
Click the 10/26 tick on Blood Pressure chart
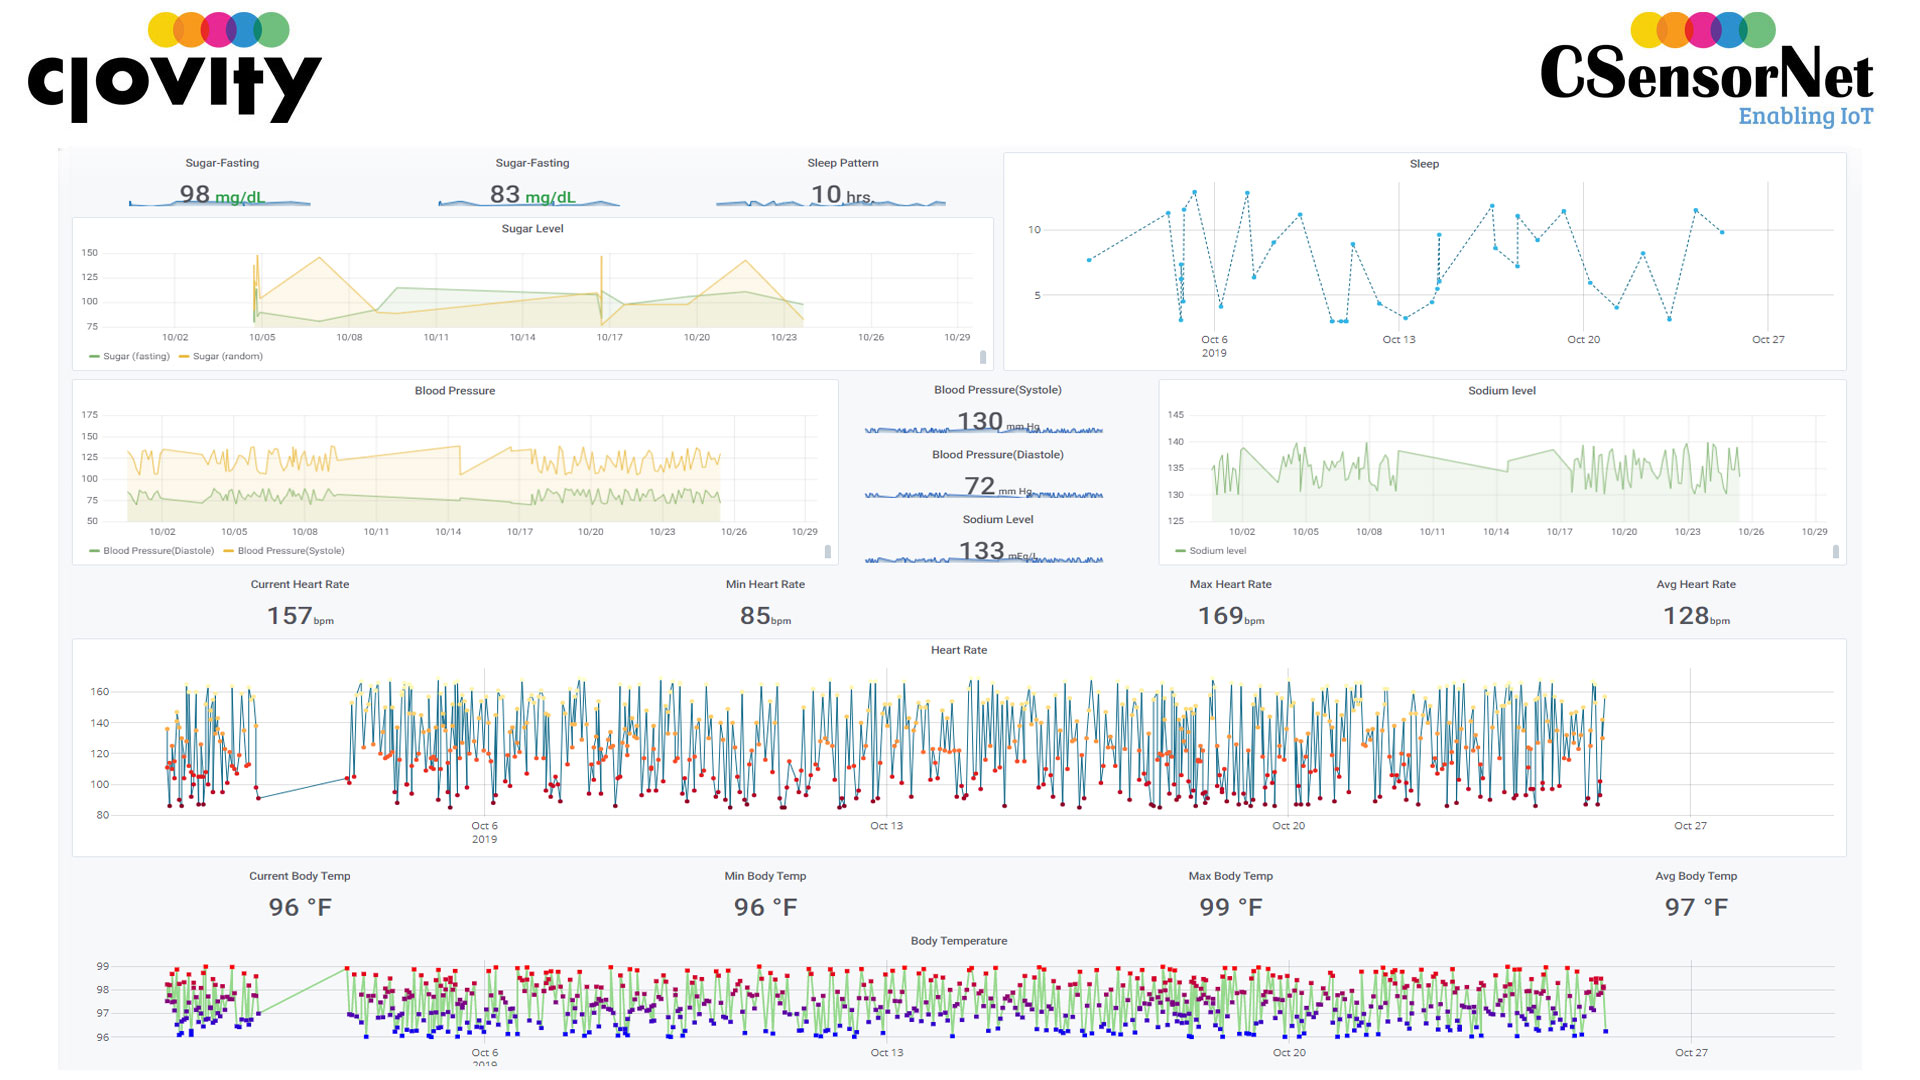point(734,532)
